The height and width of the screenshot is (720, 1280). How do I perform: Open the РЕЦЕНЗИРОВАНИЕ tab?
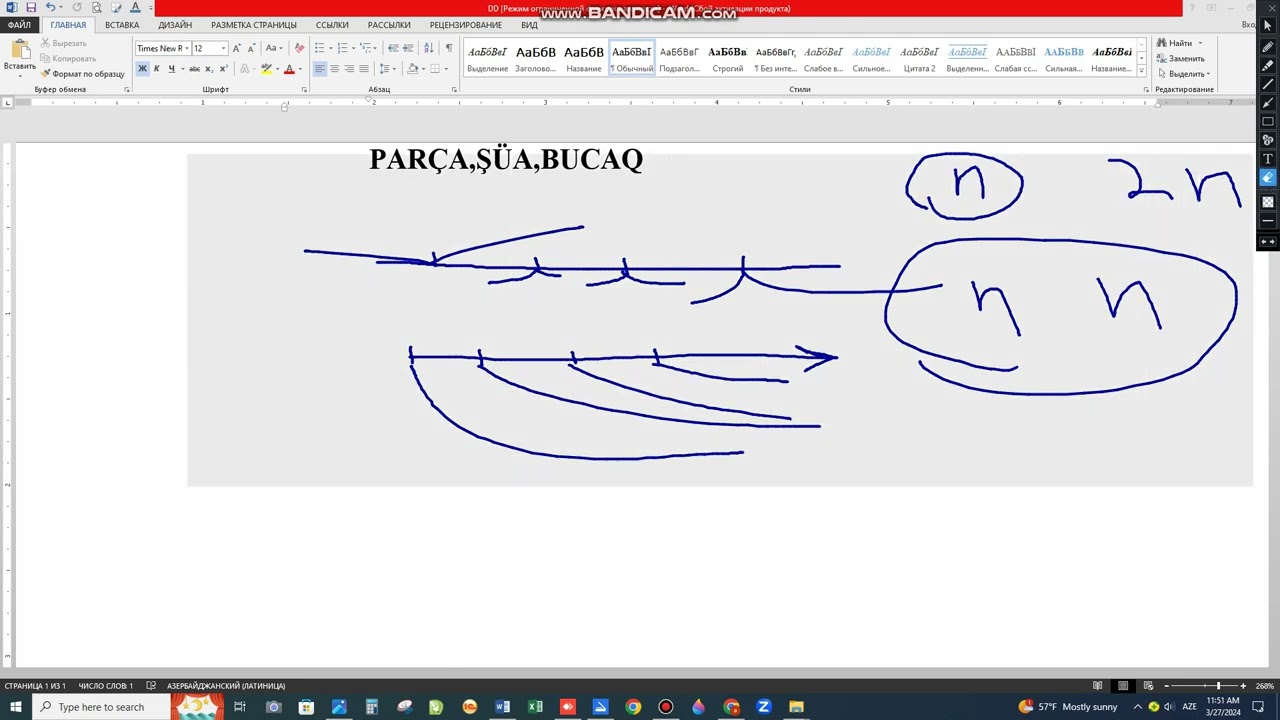466,25
